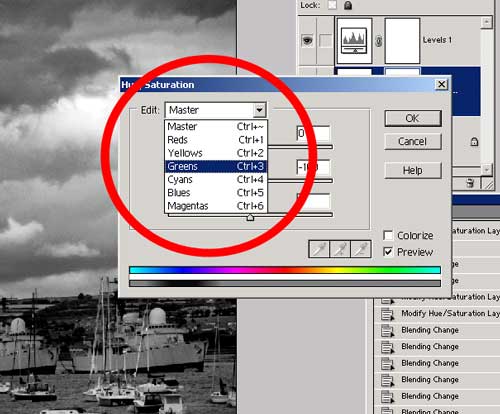Click the Lightness slider handle
Viewport: 500px width, 414px height.
pyautogui.click(x=250, y=218)
